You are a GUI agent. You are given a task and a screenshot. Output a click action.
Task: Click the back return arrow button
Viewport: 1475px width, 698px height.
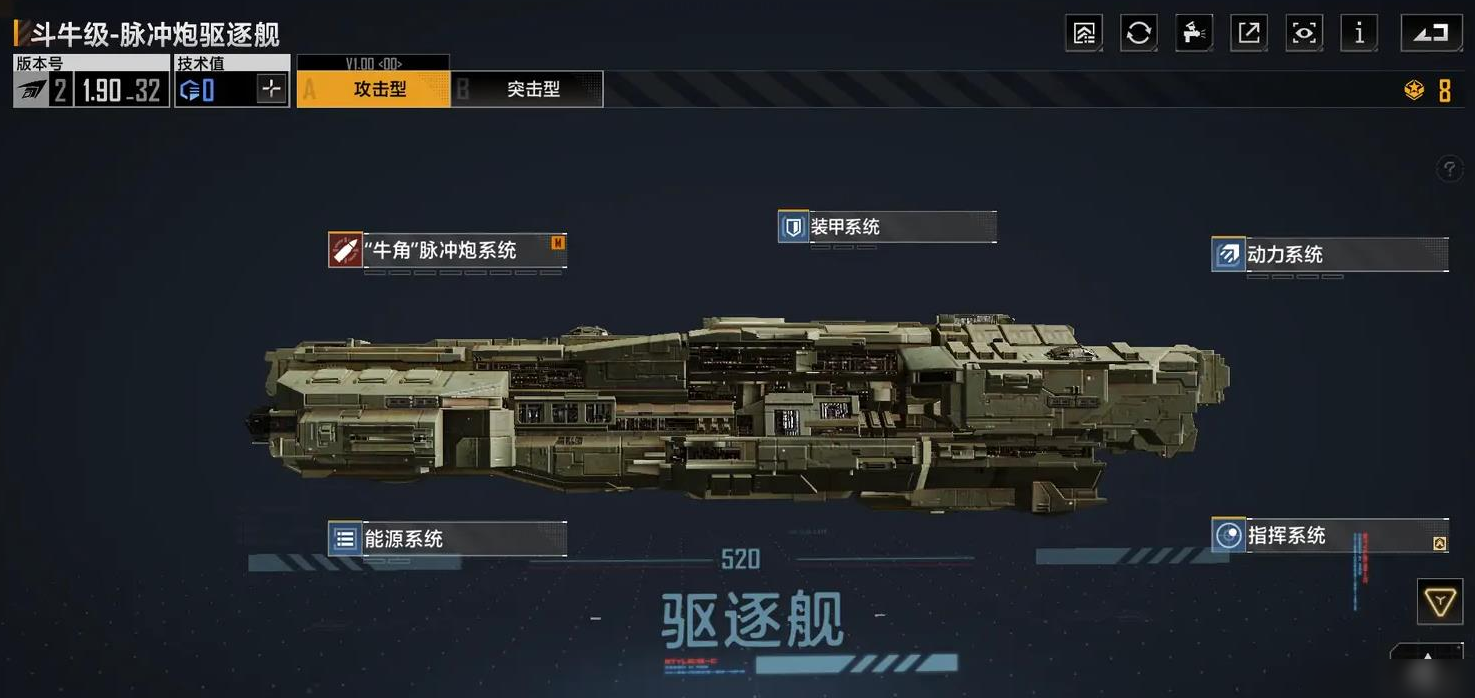(1431, 33)
